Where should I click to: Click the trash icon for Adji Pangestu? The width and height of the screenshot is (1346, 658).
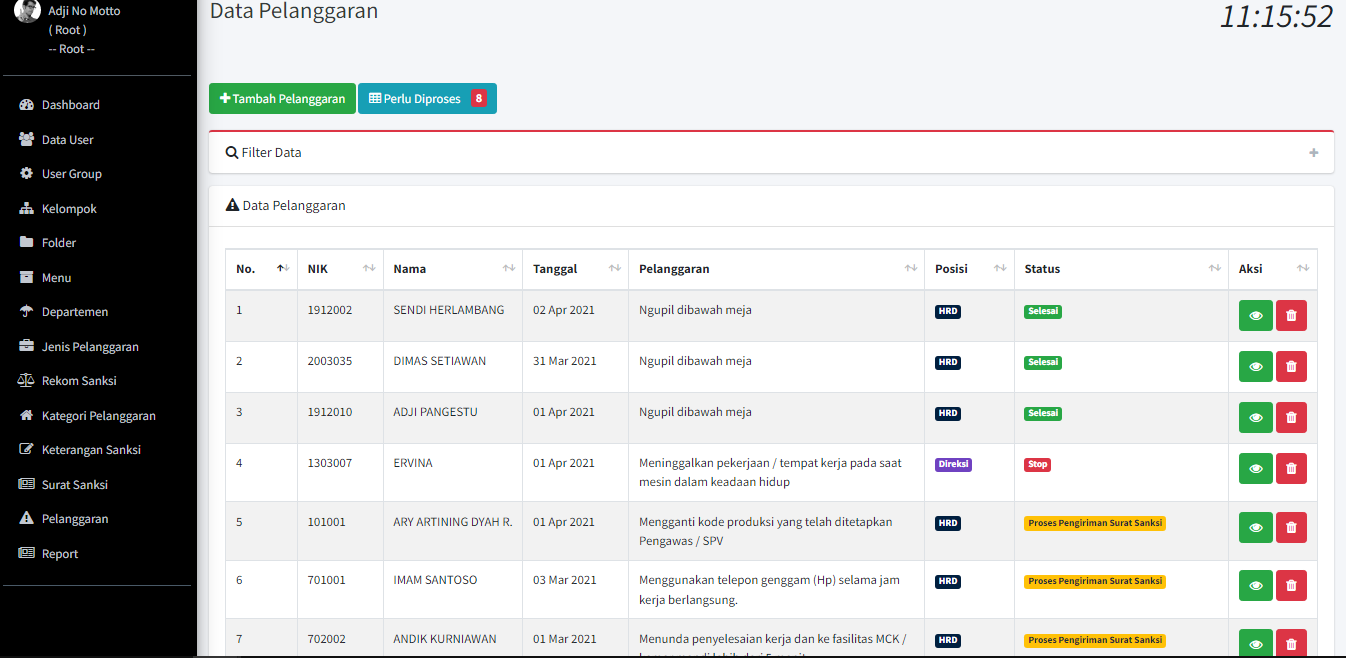(1291, 418)
